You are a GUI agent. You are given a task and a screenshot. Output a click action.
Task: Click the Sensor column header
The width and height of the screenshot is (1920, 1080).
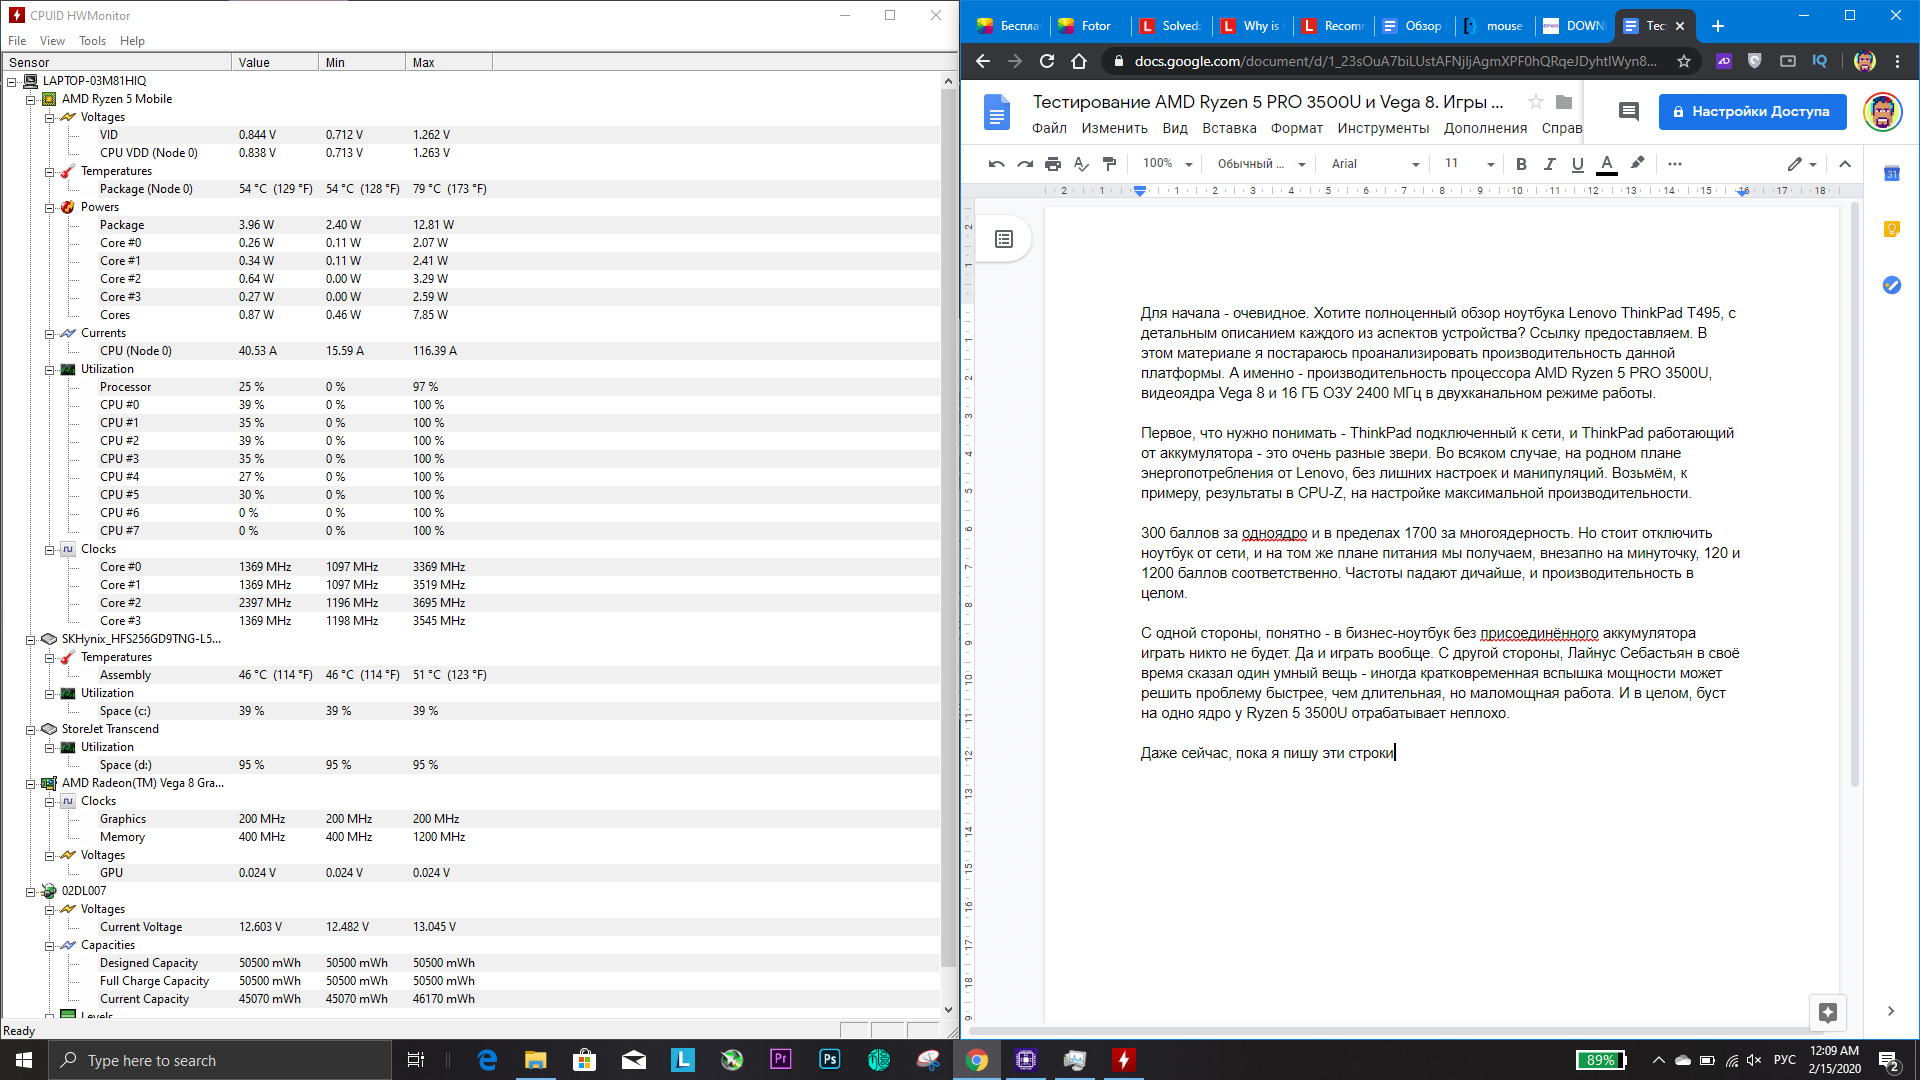coord(116,62)
